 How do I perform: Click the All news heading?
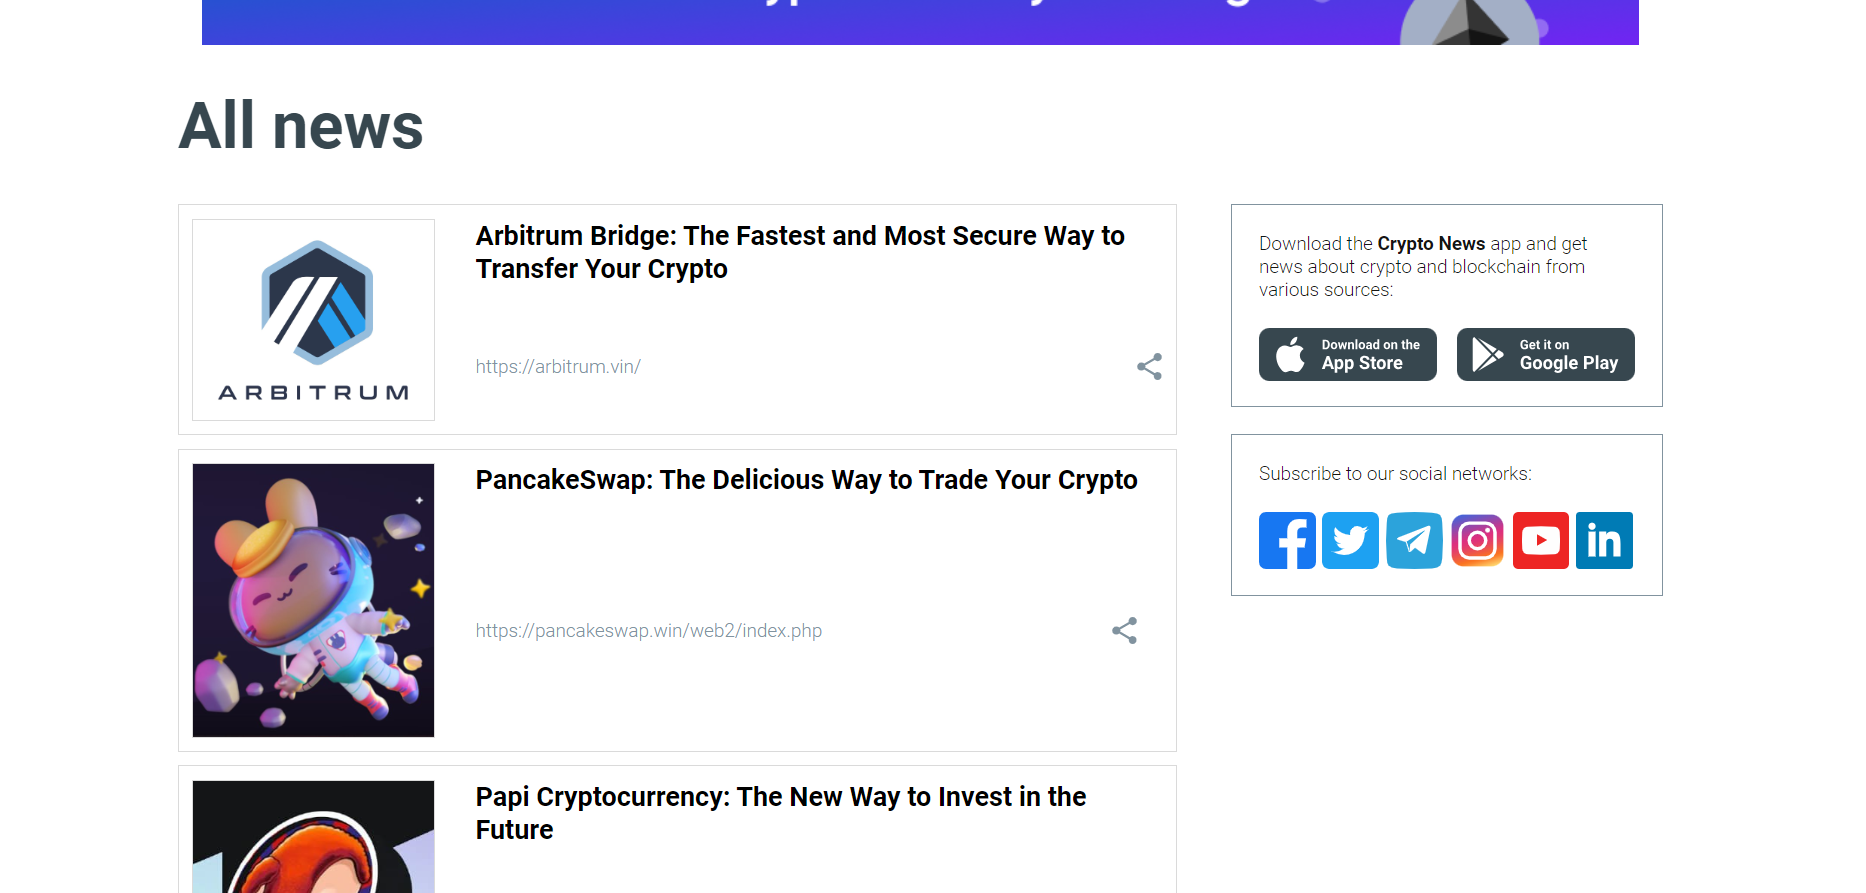point(301,126)
